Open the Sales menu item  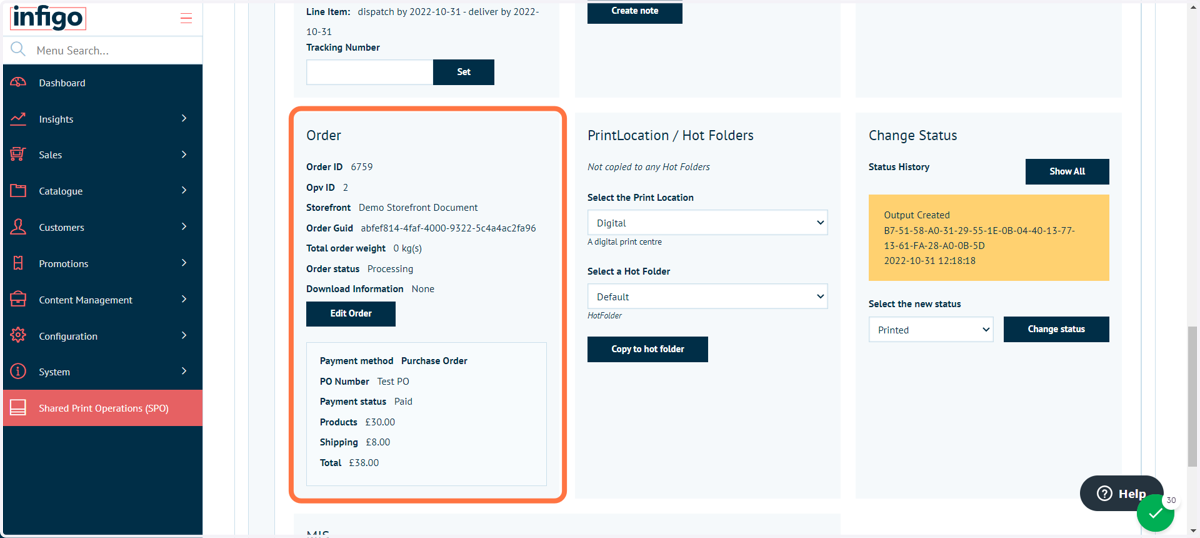tap(103, 155)
